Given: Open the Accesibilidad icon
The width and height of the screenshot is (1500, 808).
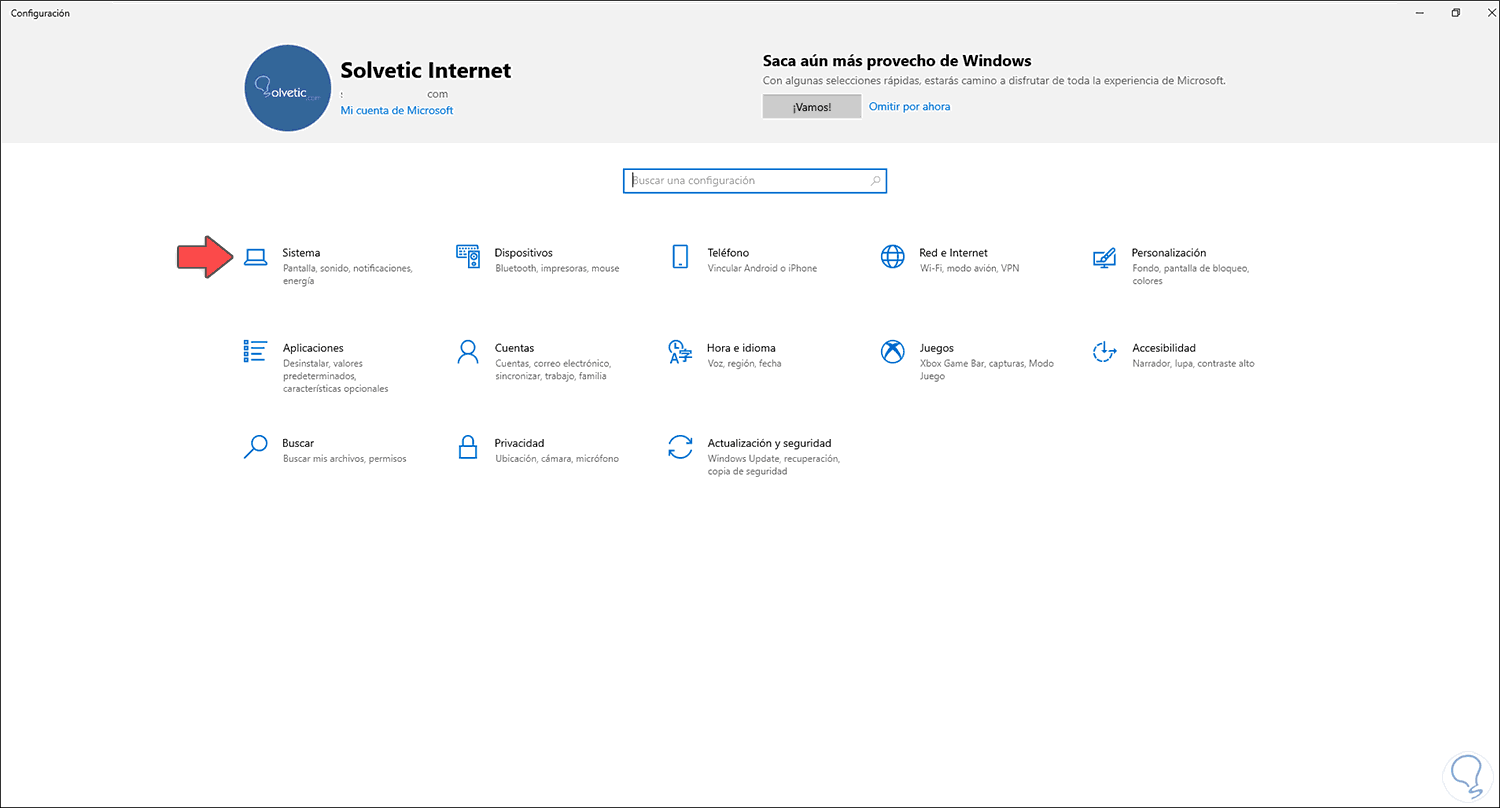Looking at the screenshot, I should coord(1104,351).
